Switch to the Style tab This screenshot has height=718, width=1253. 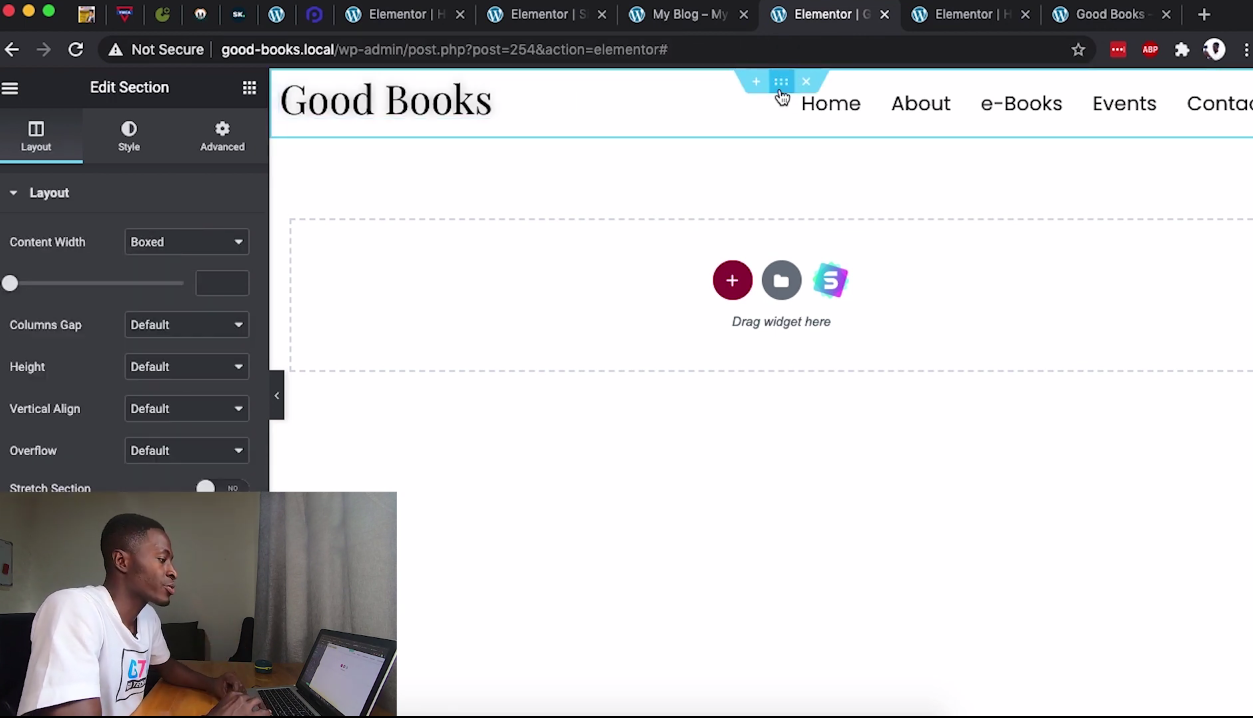click(x=129, y=136)
